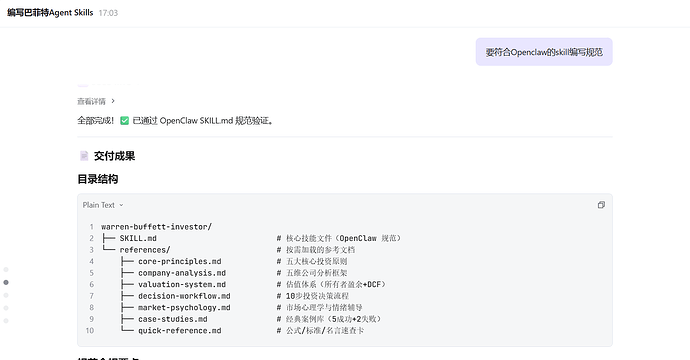The height and width of the screenshot is (360, 690).
Task: Expand the 查看详情 details link
Action: click(96, 101)
